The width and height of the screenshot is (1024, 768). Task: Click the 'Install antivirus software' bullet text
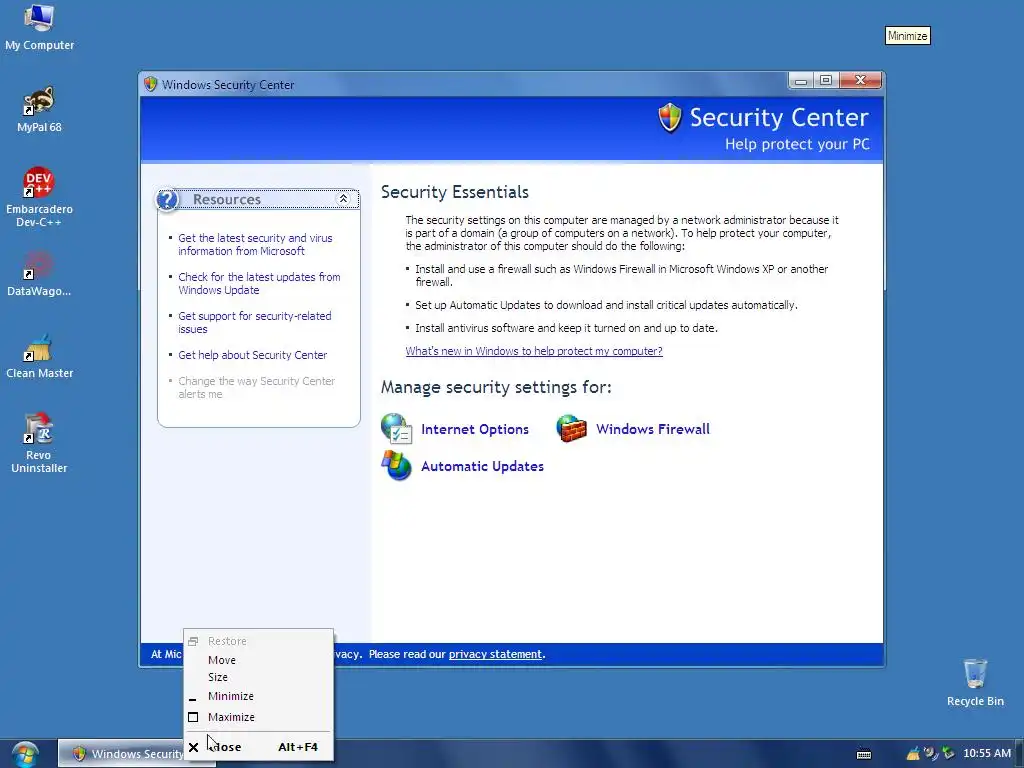566,328
